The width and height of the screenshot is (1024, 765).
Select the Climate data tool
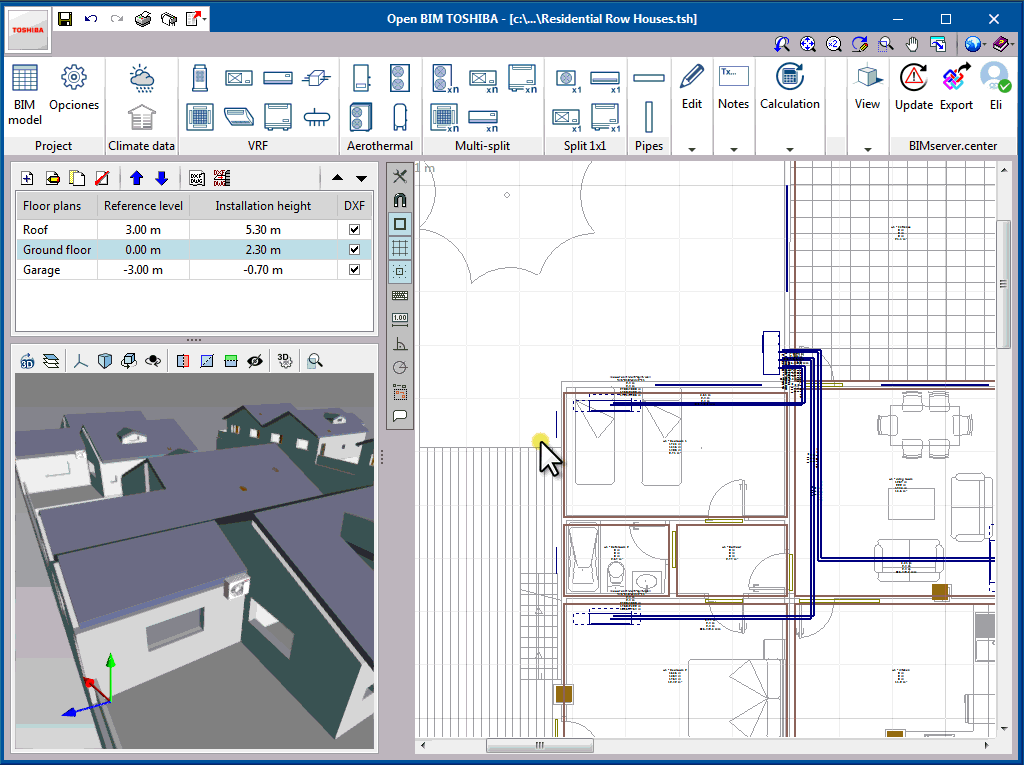coord(141,95)
